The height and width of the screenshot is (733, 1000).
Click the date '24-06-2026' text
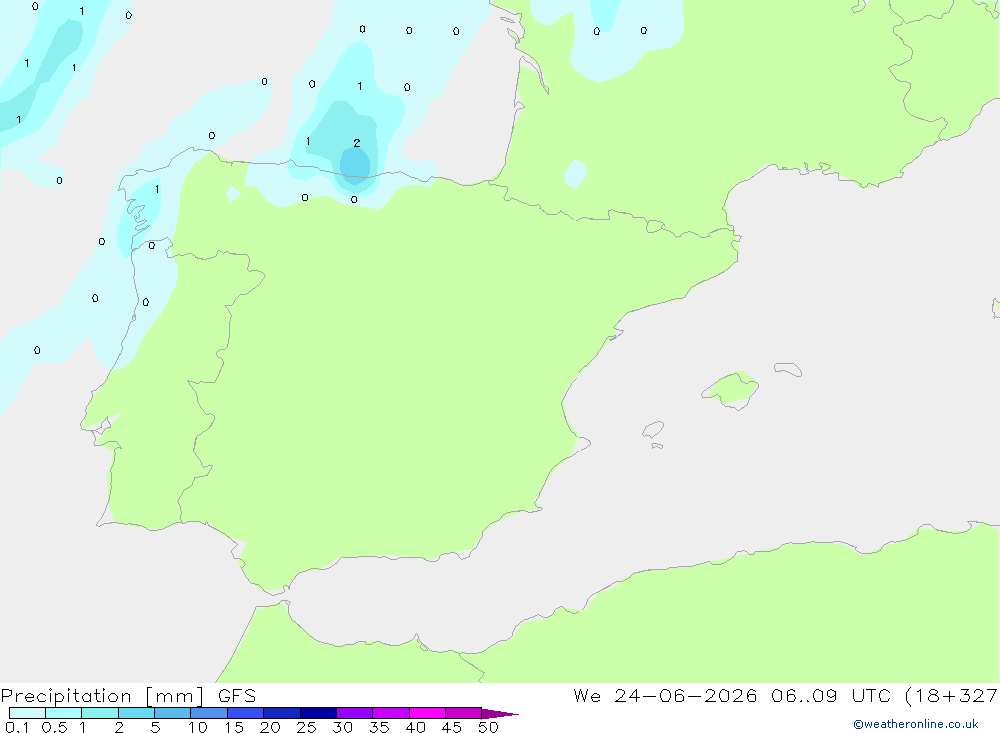[686, 695]
